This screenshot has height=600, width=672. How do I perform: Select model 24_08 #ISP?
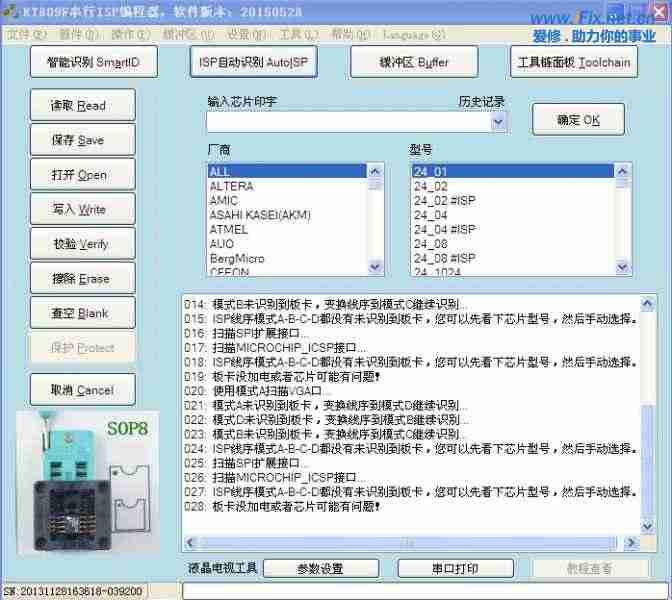pyautogui.click(x=513, y=258)
